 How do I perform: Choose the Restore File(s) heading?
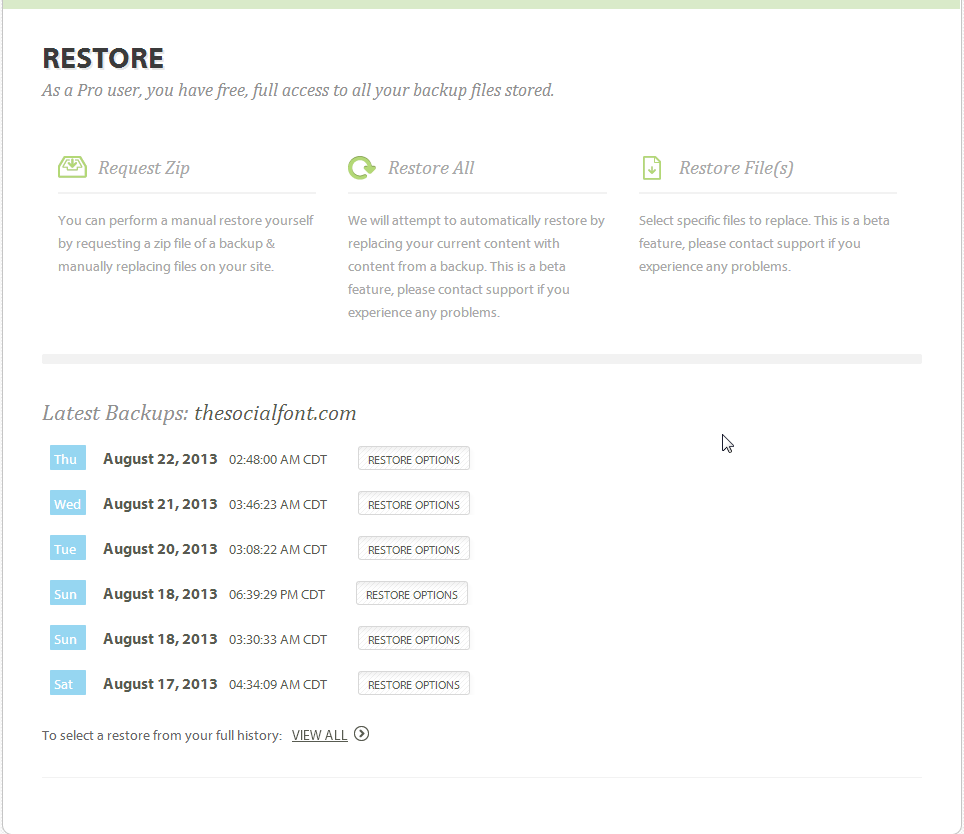pos(736,168)
